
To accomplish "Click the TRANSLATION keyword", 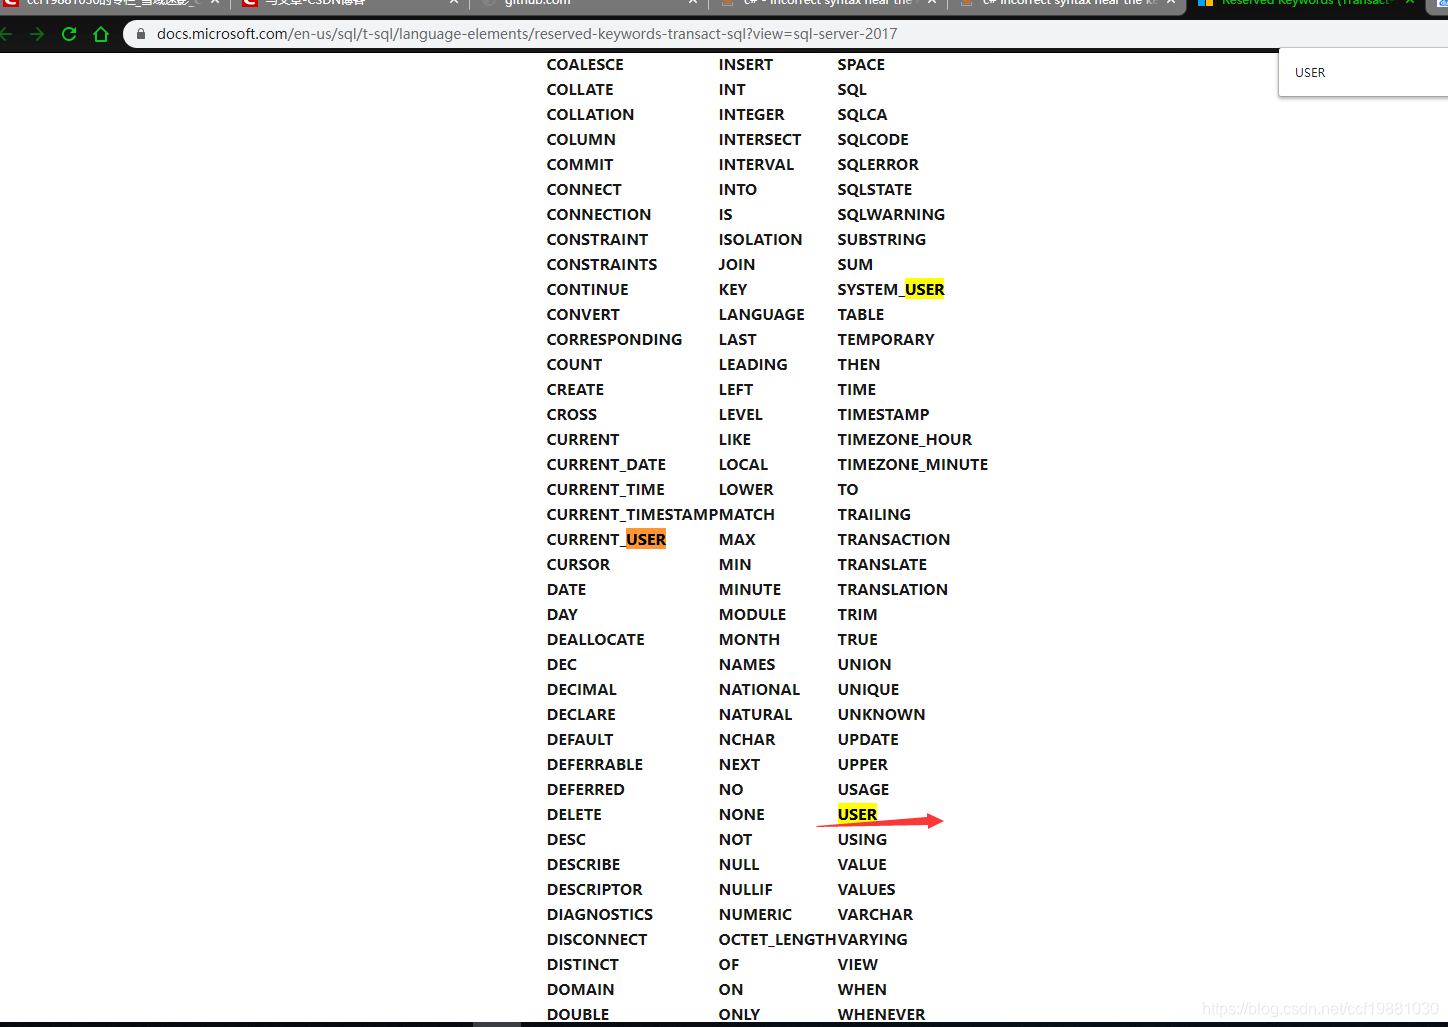I will pyautogui.click(x=893, y=590).
